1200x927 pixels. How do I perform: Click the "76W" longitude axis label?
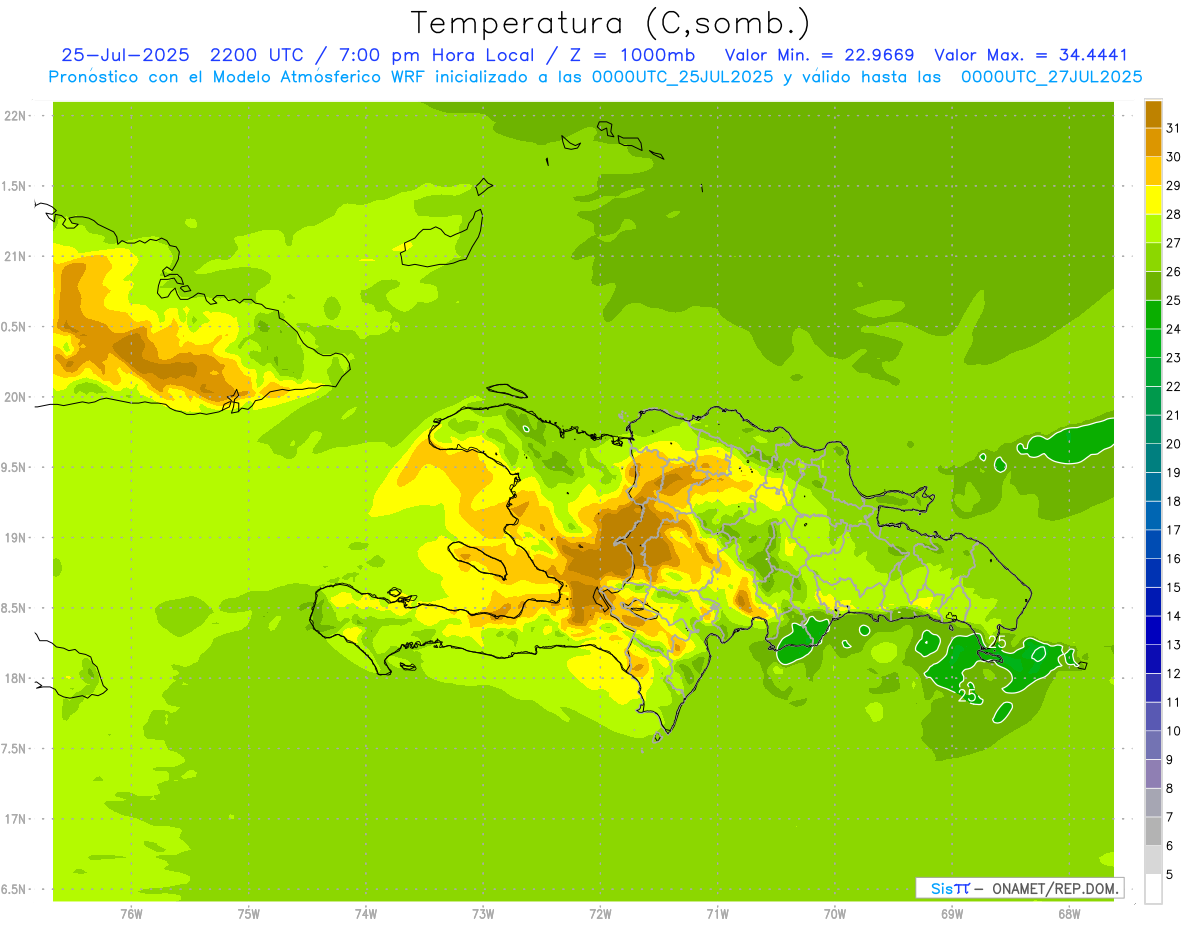[x=131, y=914]
